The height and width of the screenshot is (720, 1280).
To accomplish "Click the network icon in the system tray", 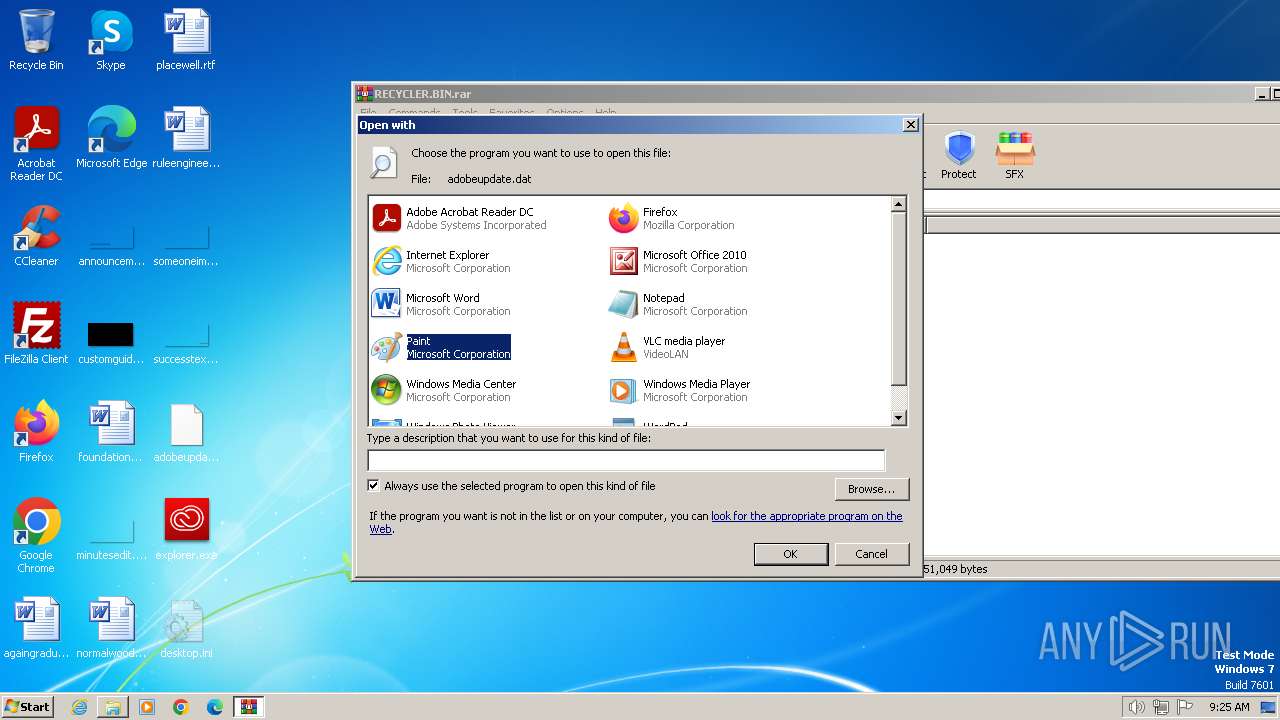I will point(1161,707).
